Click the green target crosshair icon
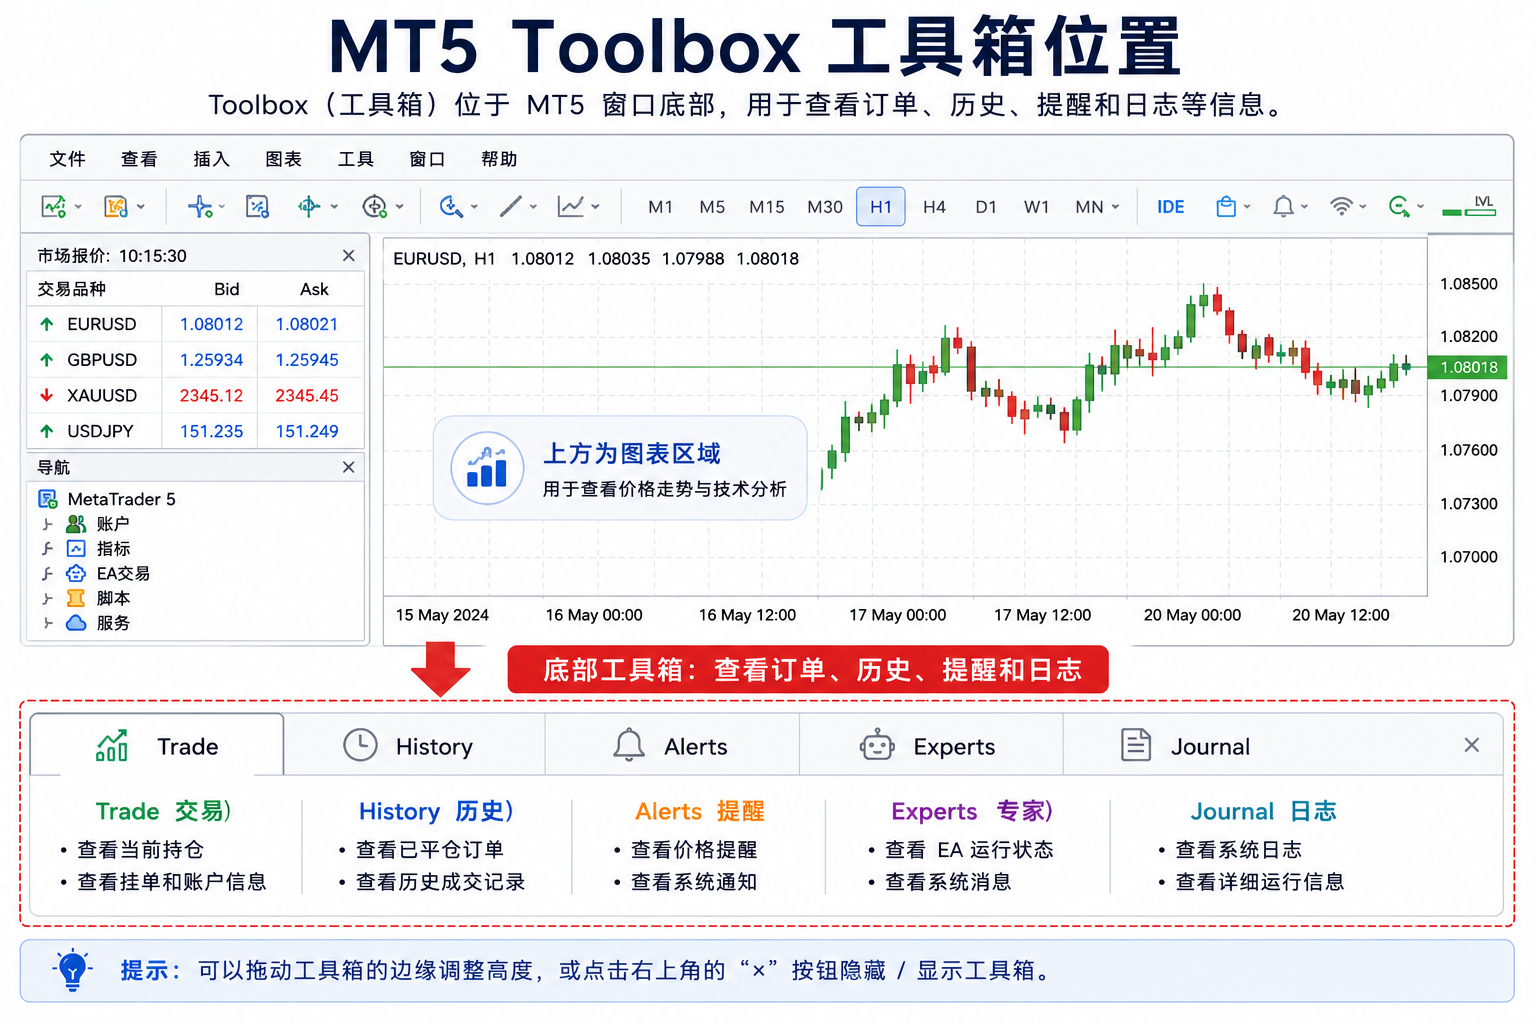This screenshot has width=1536, height=1024. (x=309, y=207)
